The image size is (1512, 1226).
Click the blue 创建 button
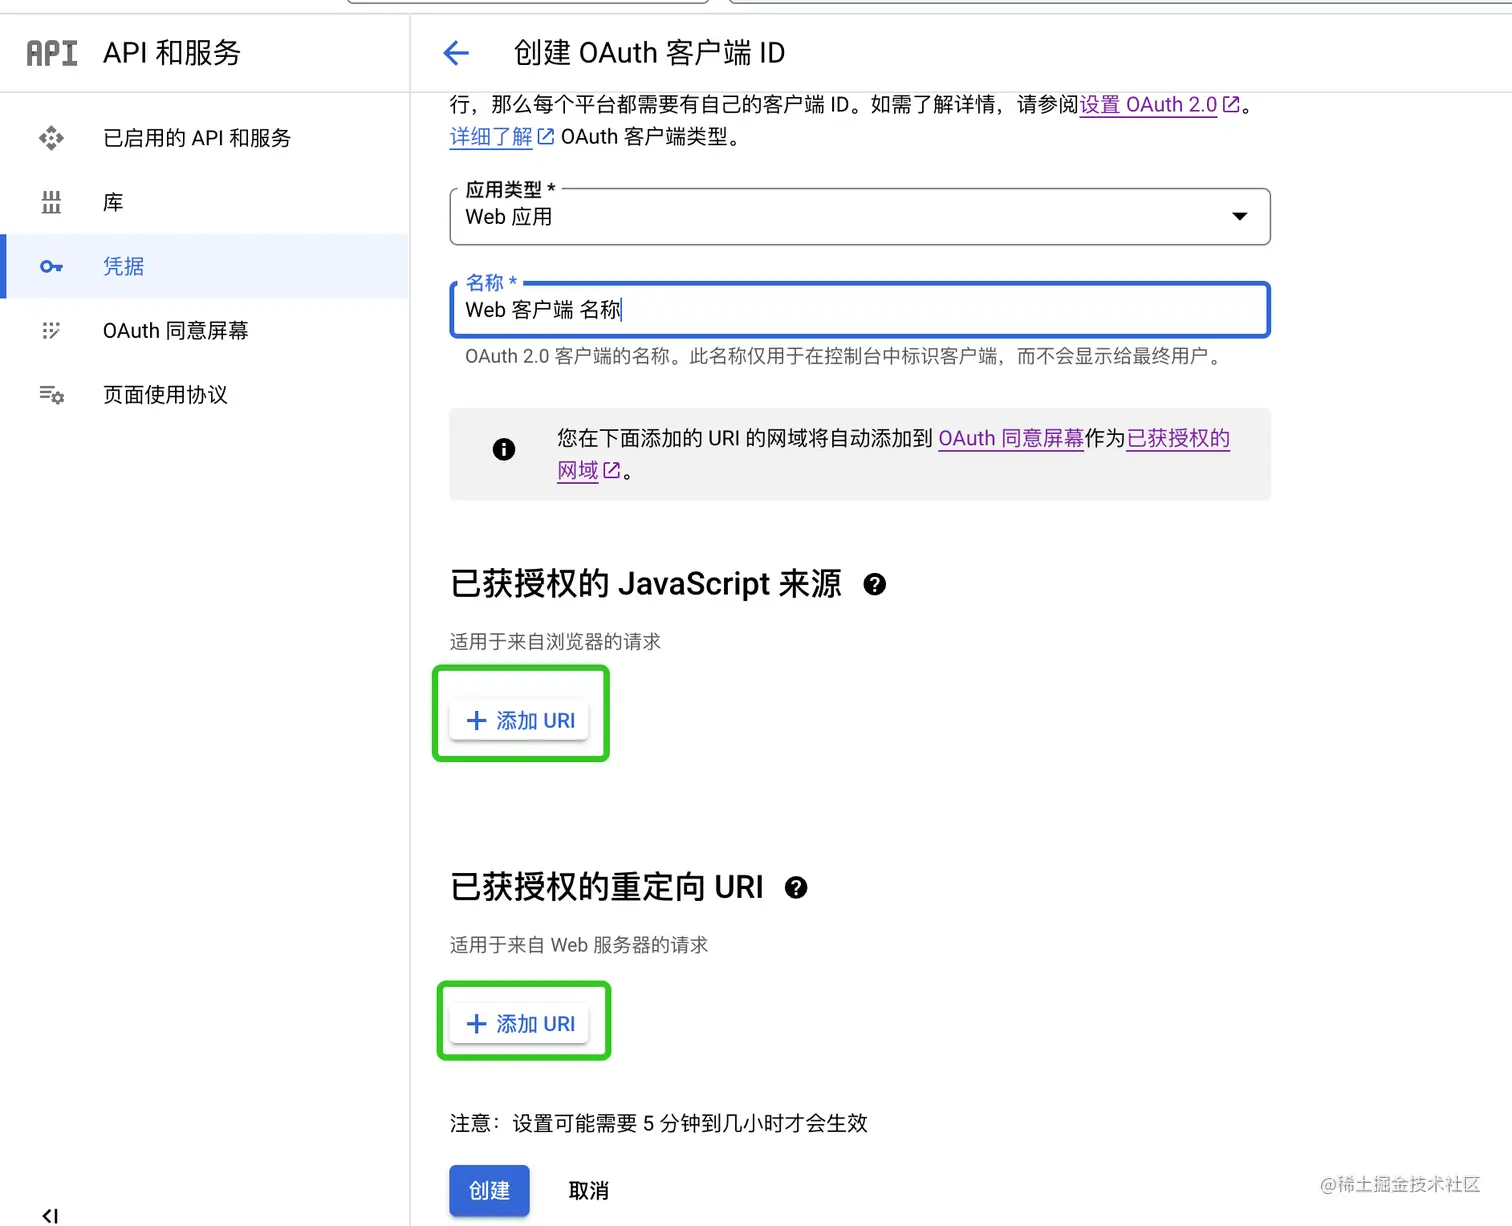489,1191
